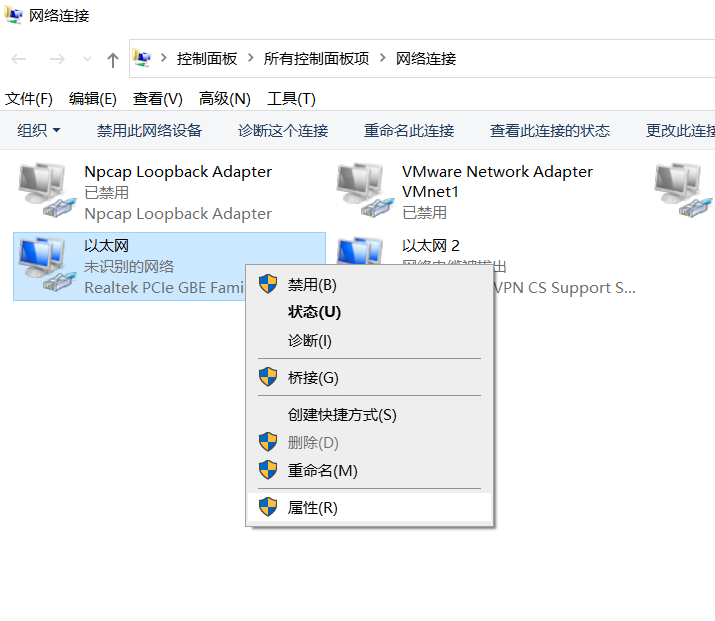Open the recent locations dropdown arrow
Viewport: 715px width, 621px height.
tap(87, 59)
